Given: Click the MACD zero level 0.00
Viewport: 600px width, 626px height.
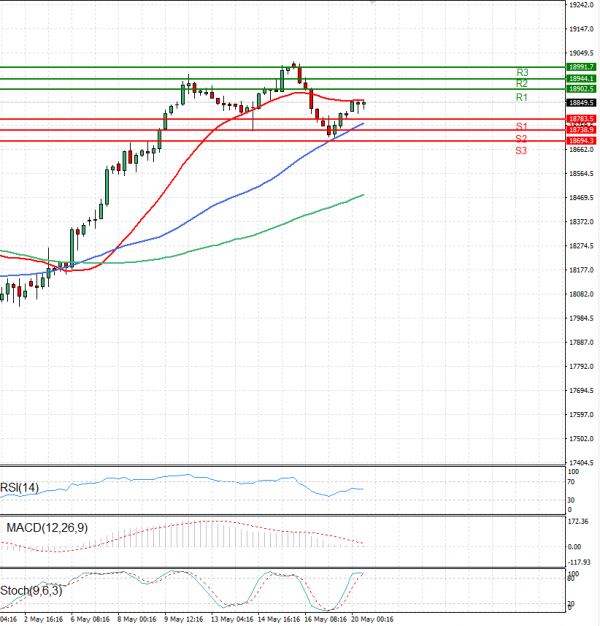Looking at the screenshot, I should 574,547.
